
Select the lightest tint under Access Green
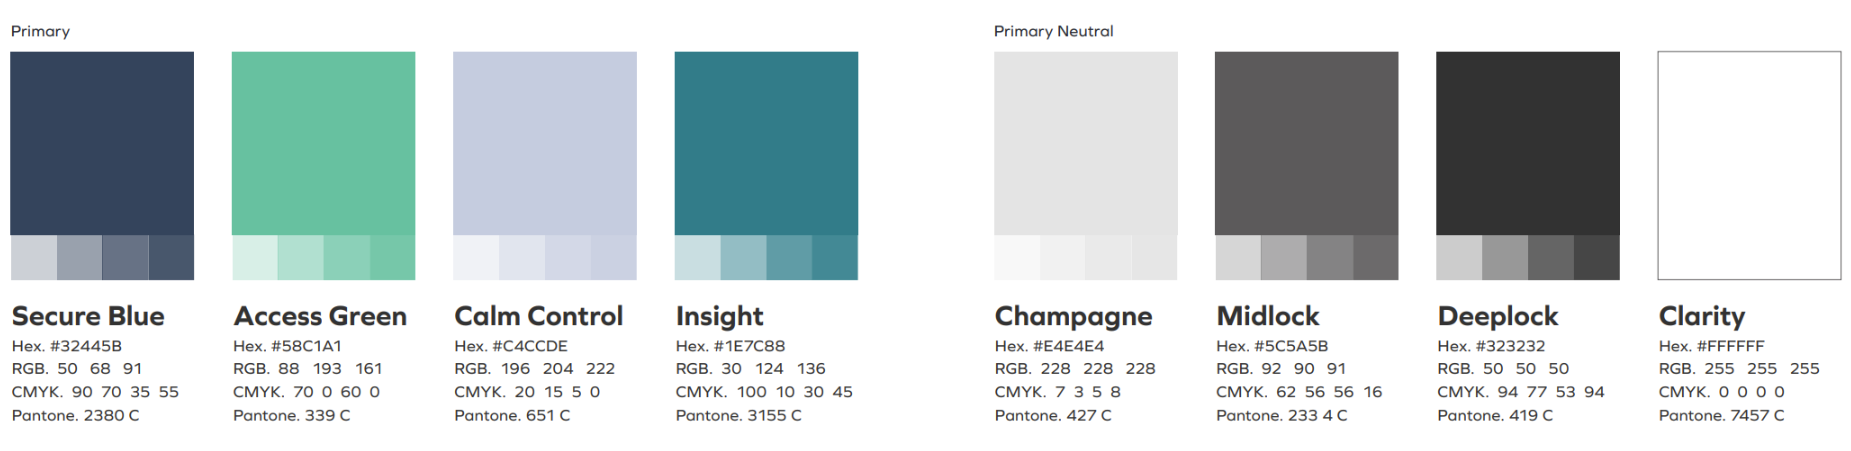pos(255,258)
